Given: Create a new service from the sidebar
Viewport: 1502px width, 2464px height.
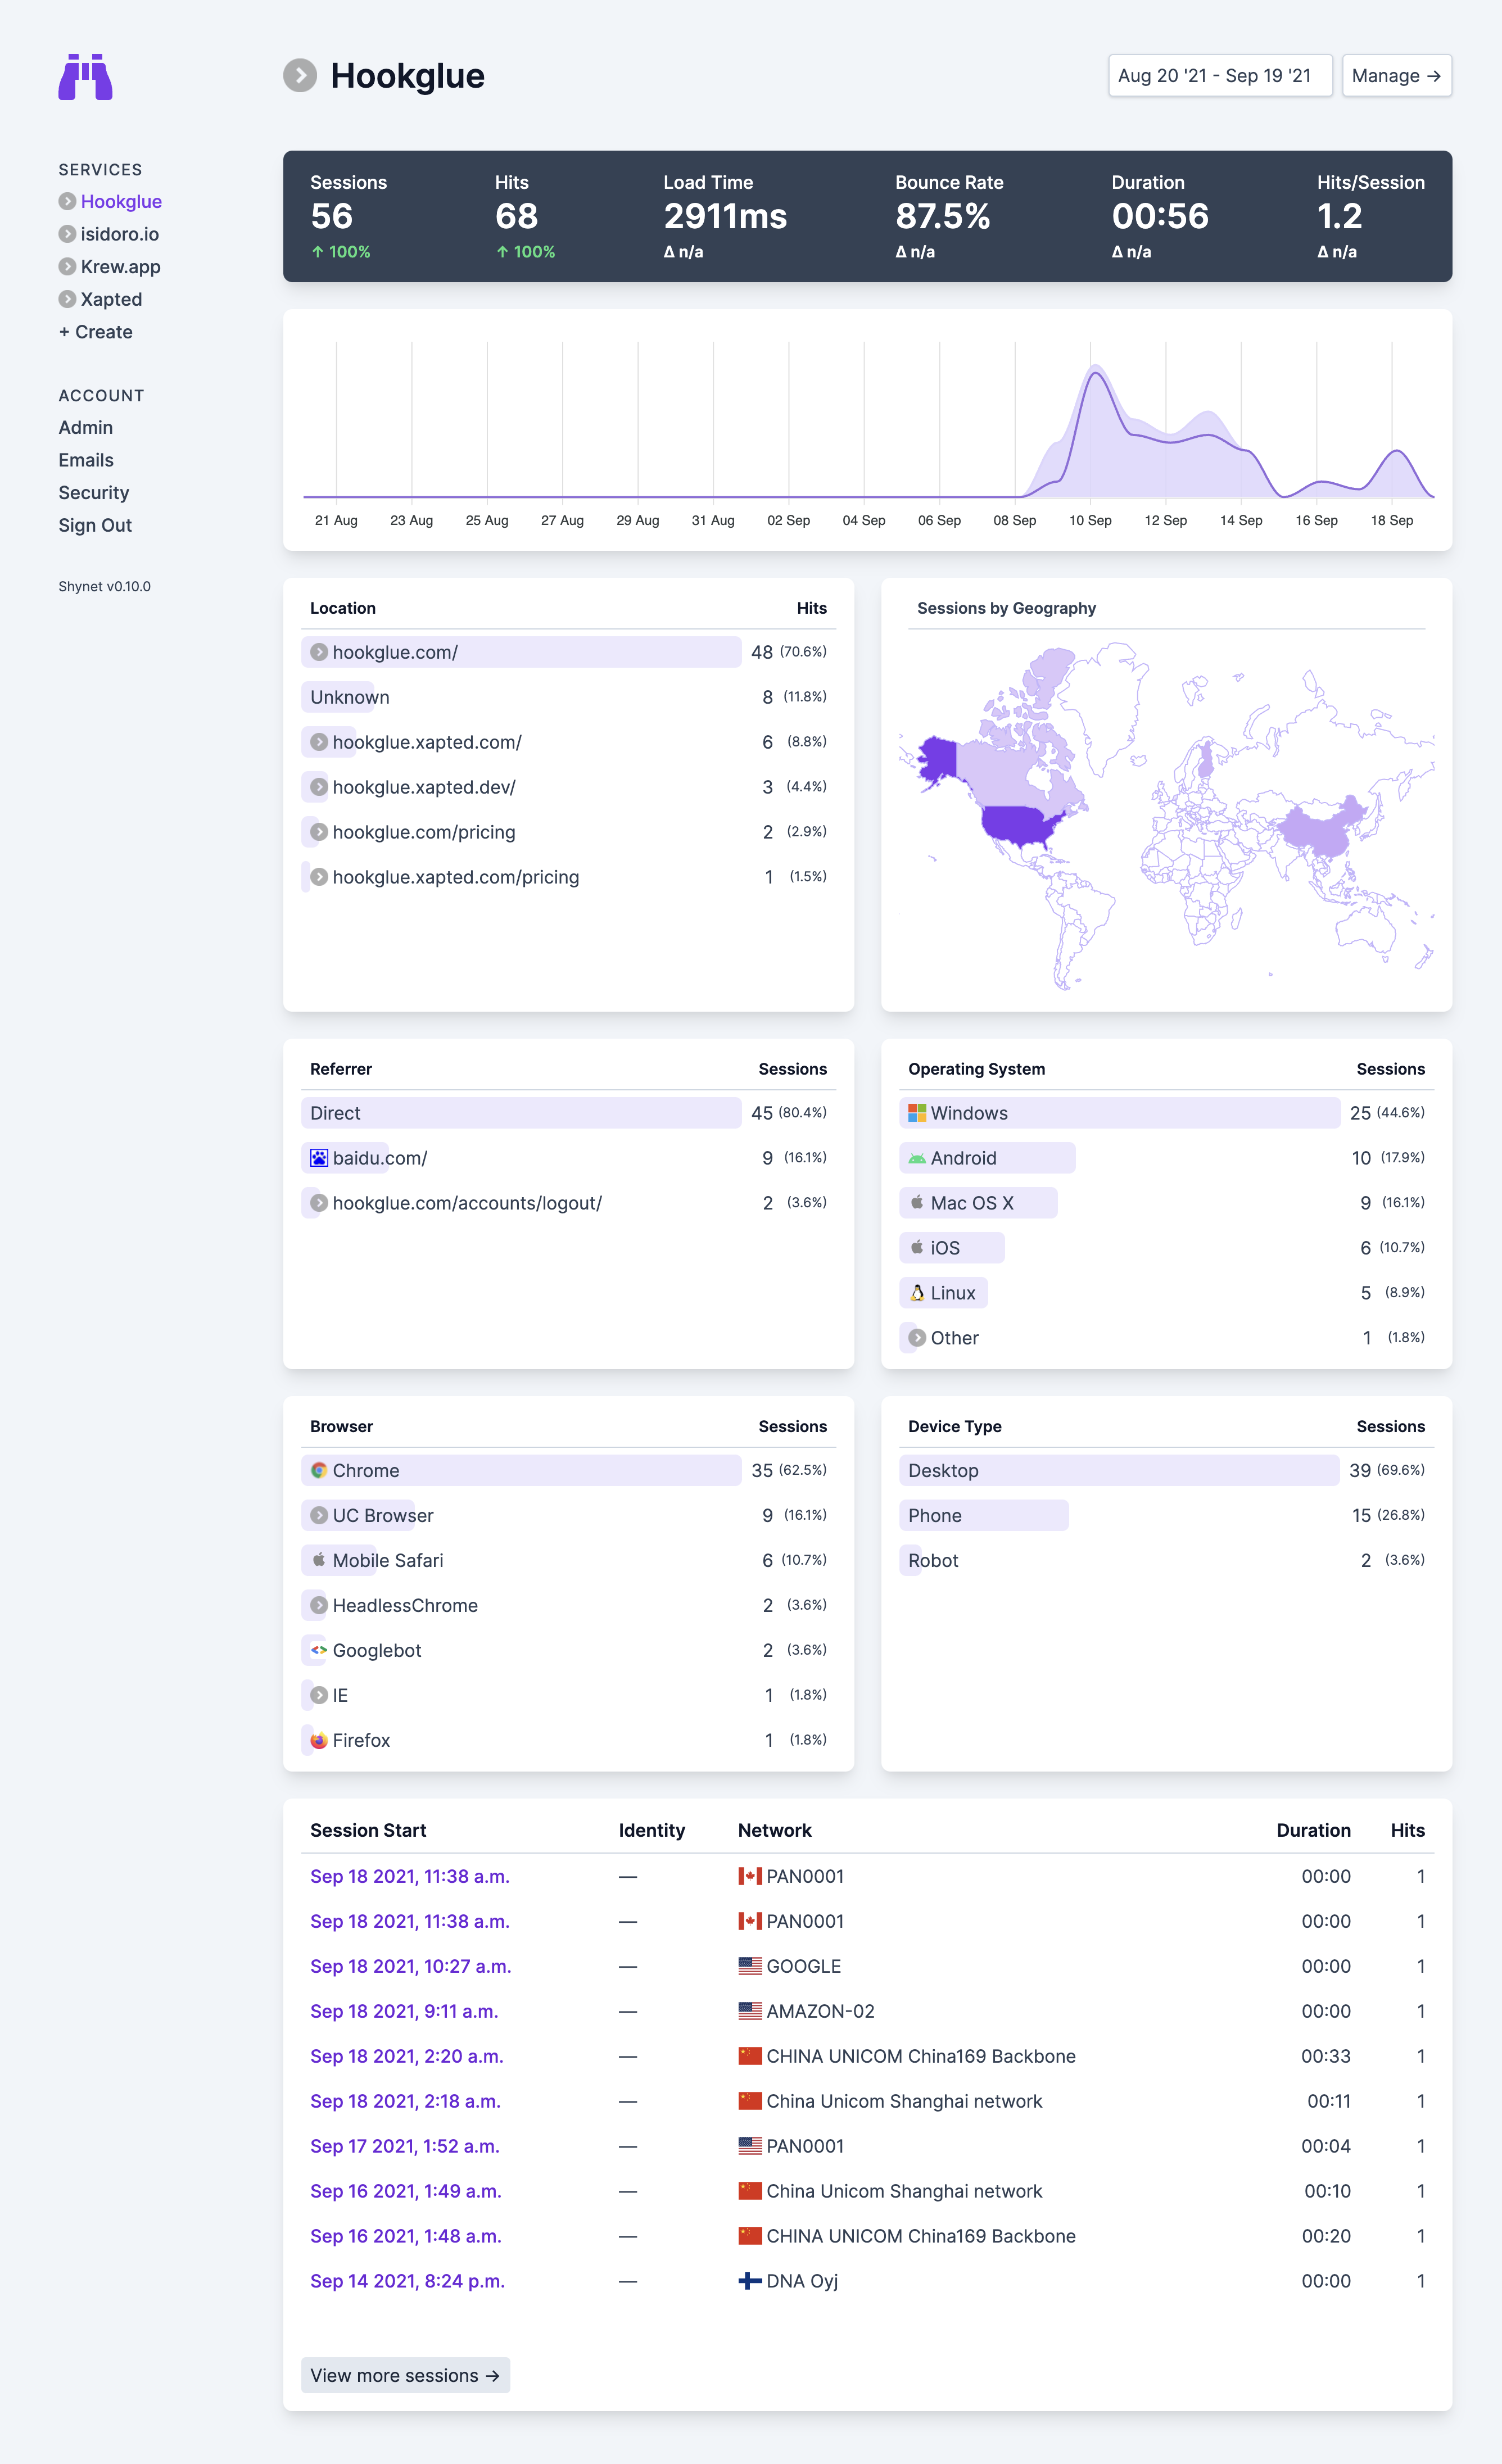Looking at the screenshot, I should [x=96, y=332].
